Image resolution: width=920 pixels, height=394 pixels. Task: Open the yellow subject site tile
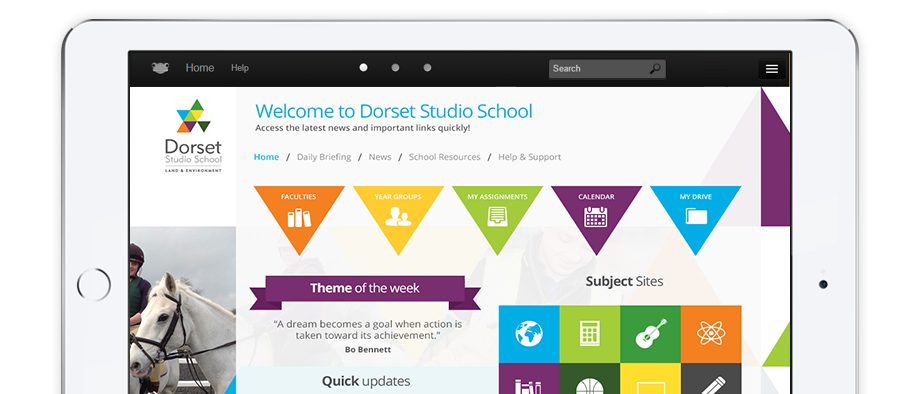pos(651,379)
